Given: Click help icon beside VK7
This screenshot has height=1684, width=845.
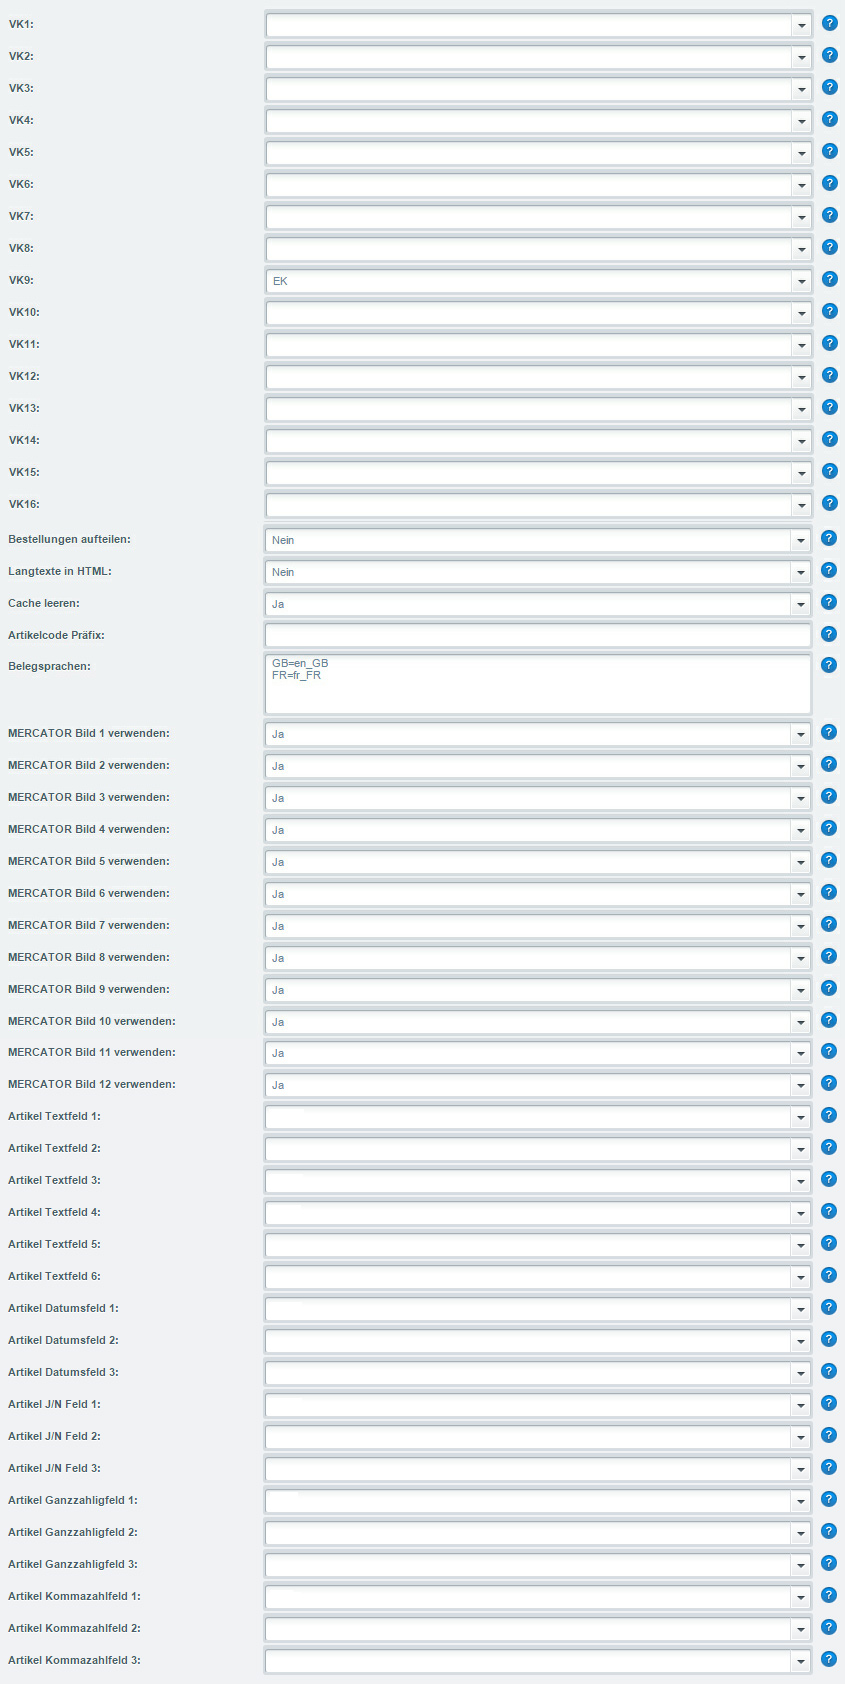Looking at the screenshot, I should pyautogui.click(x=829, y=215).
